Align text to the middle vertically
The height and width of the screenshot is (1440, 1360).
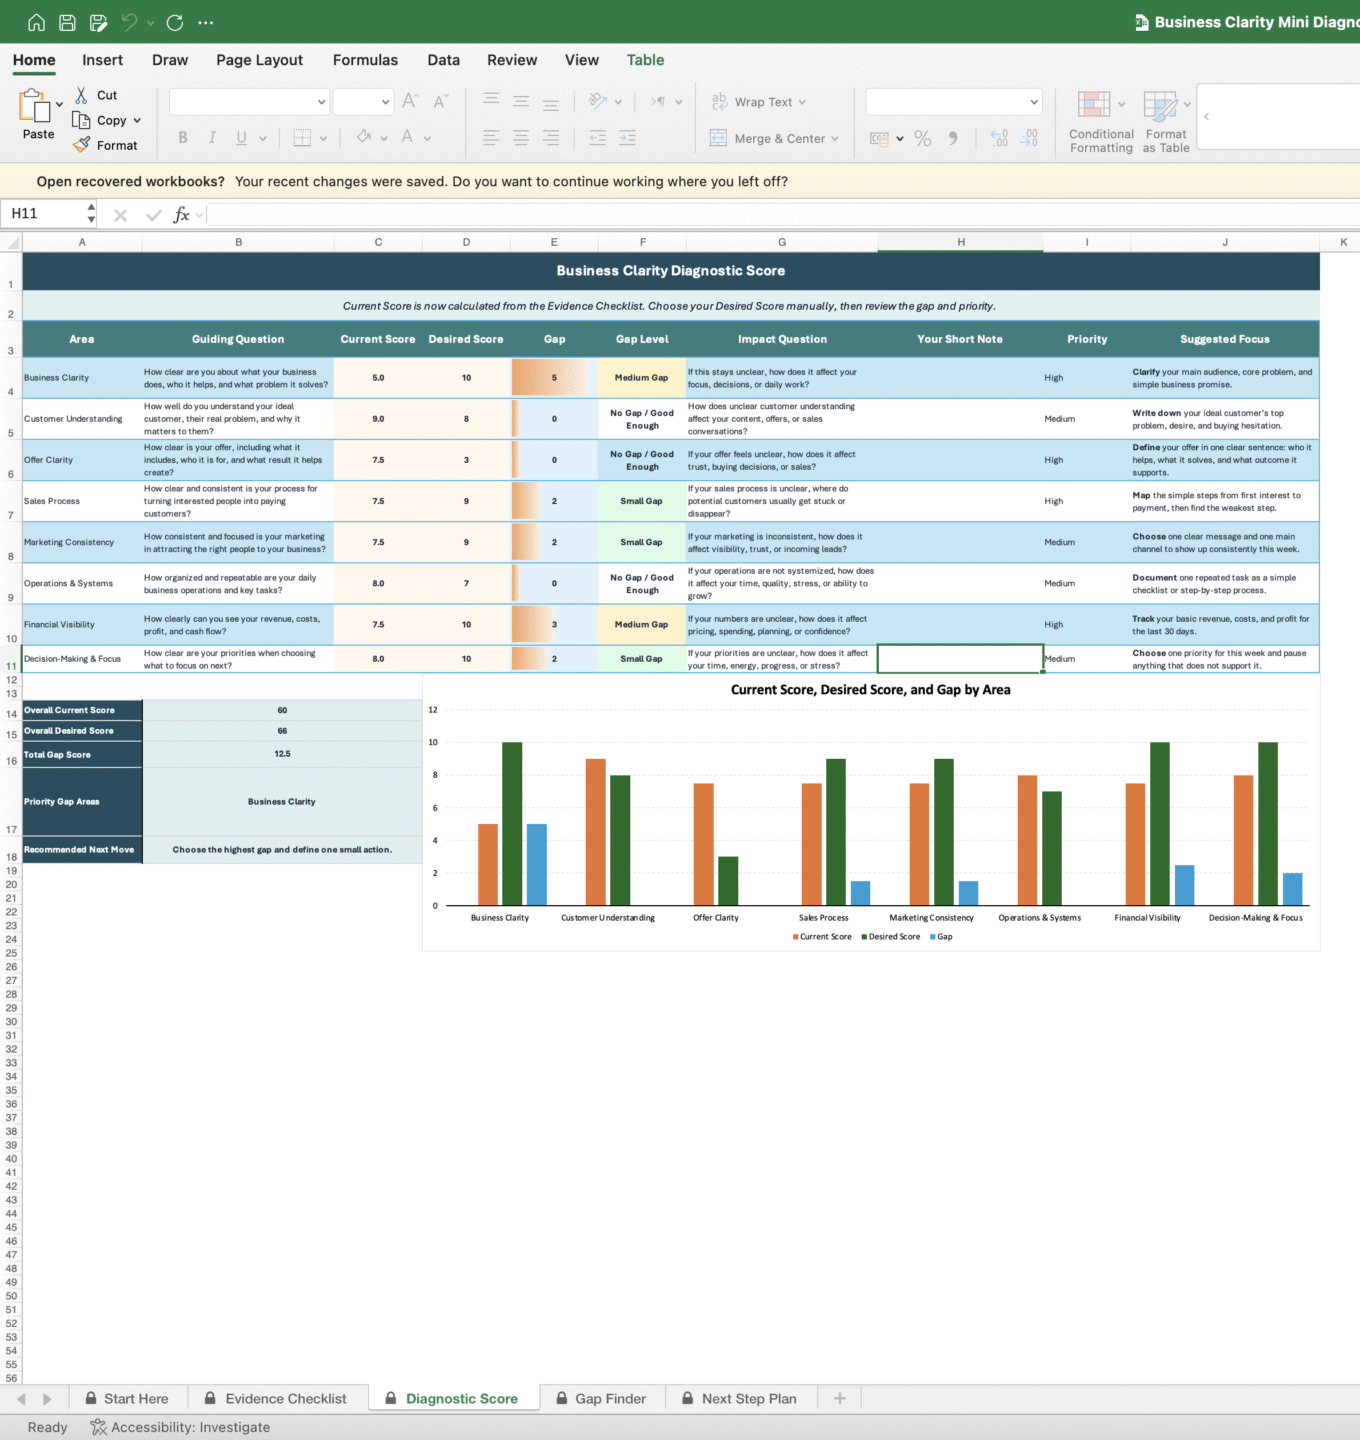tap(521, 101)
